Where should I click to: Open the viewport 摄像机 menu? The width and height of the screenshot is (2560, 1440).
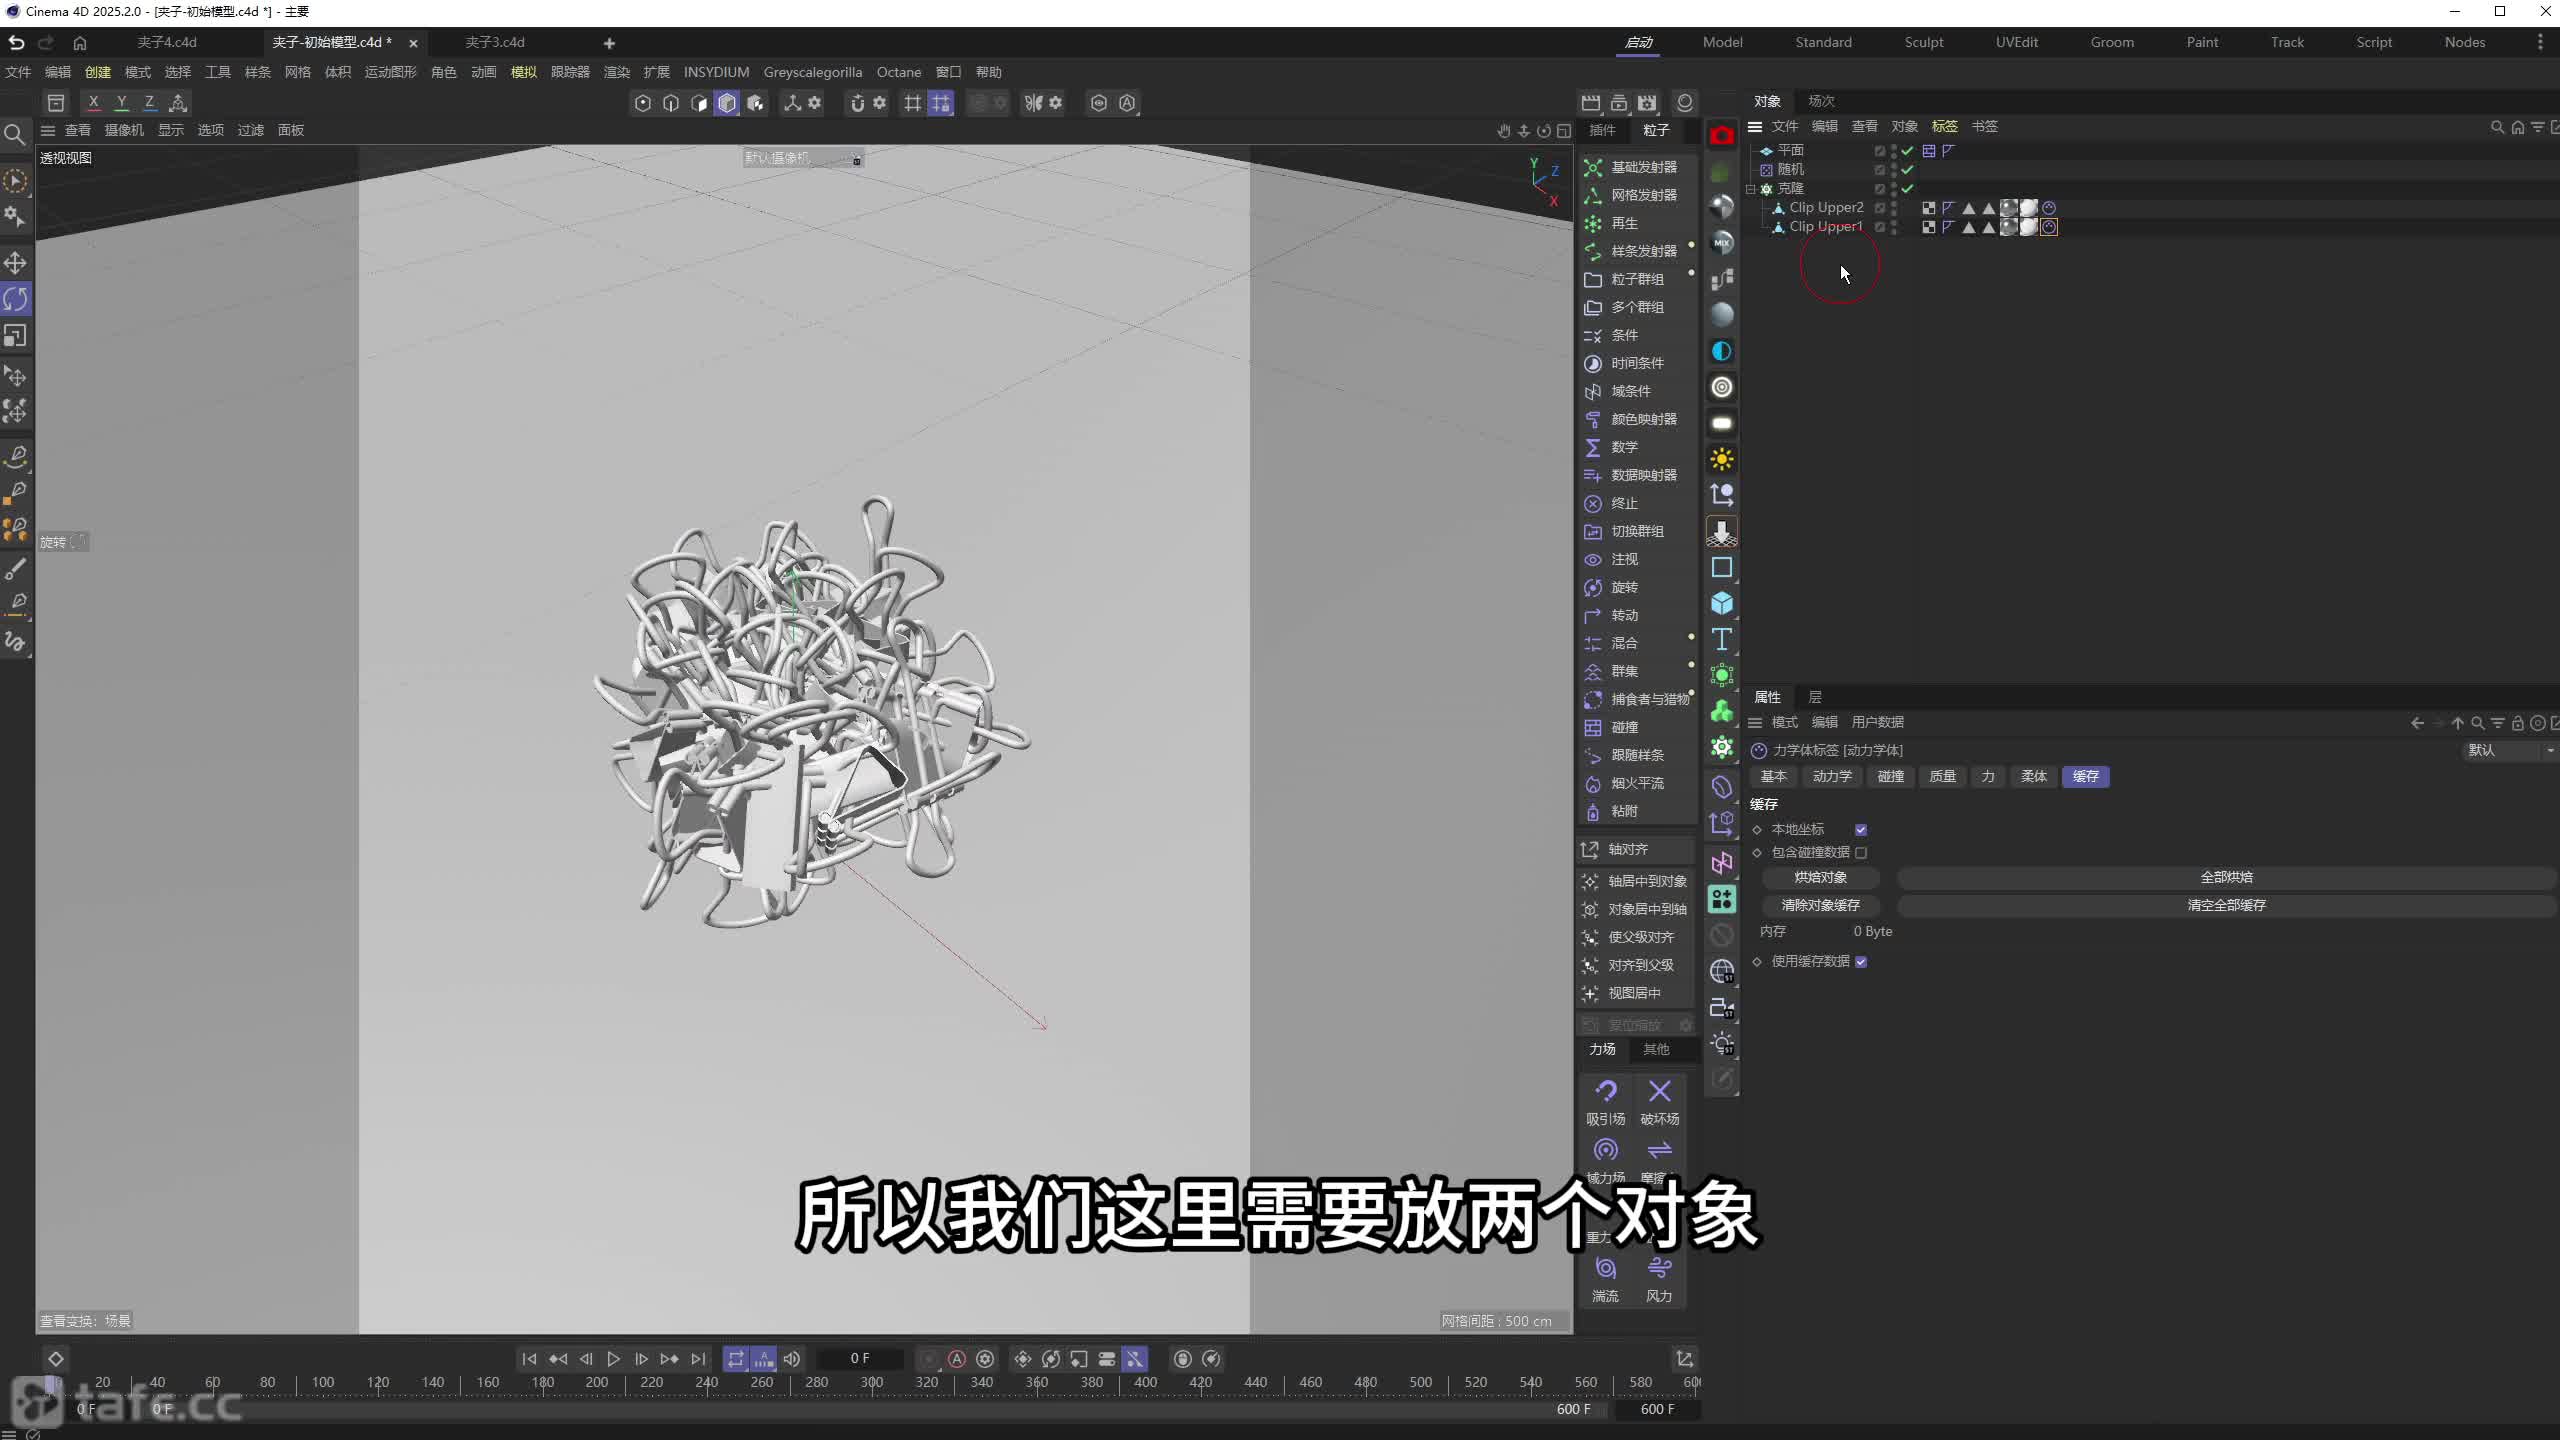coord(124,130)
